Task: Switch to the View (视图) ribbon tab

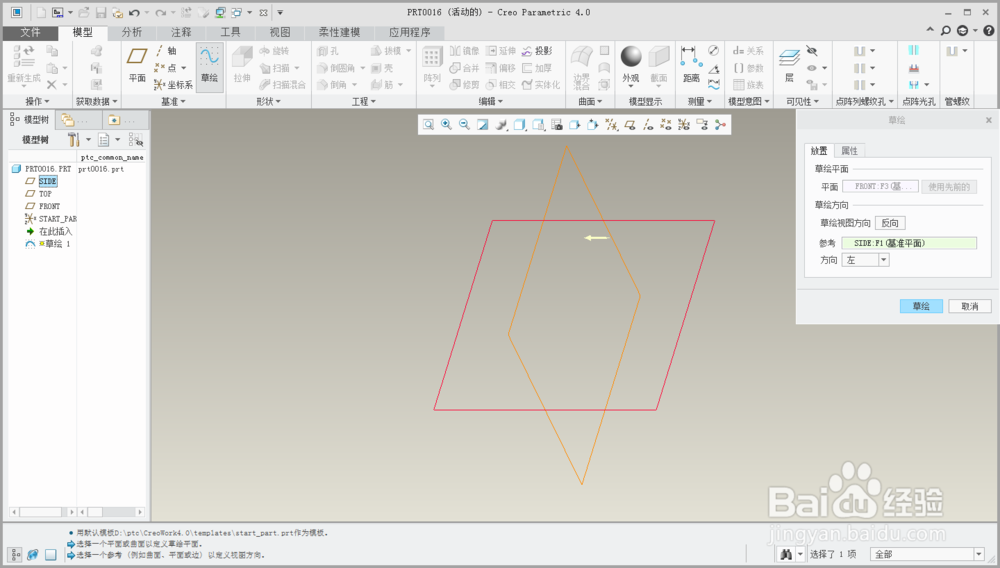Action: coord(279,32)
